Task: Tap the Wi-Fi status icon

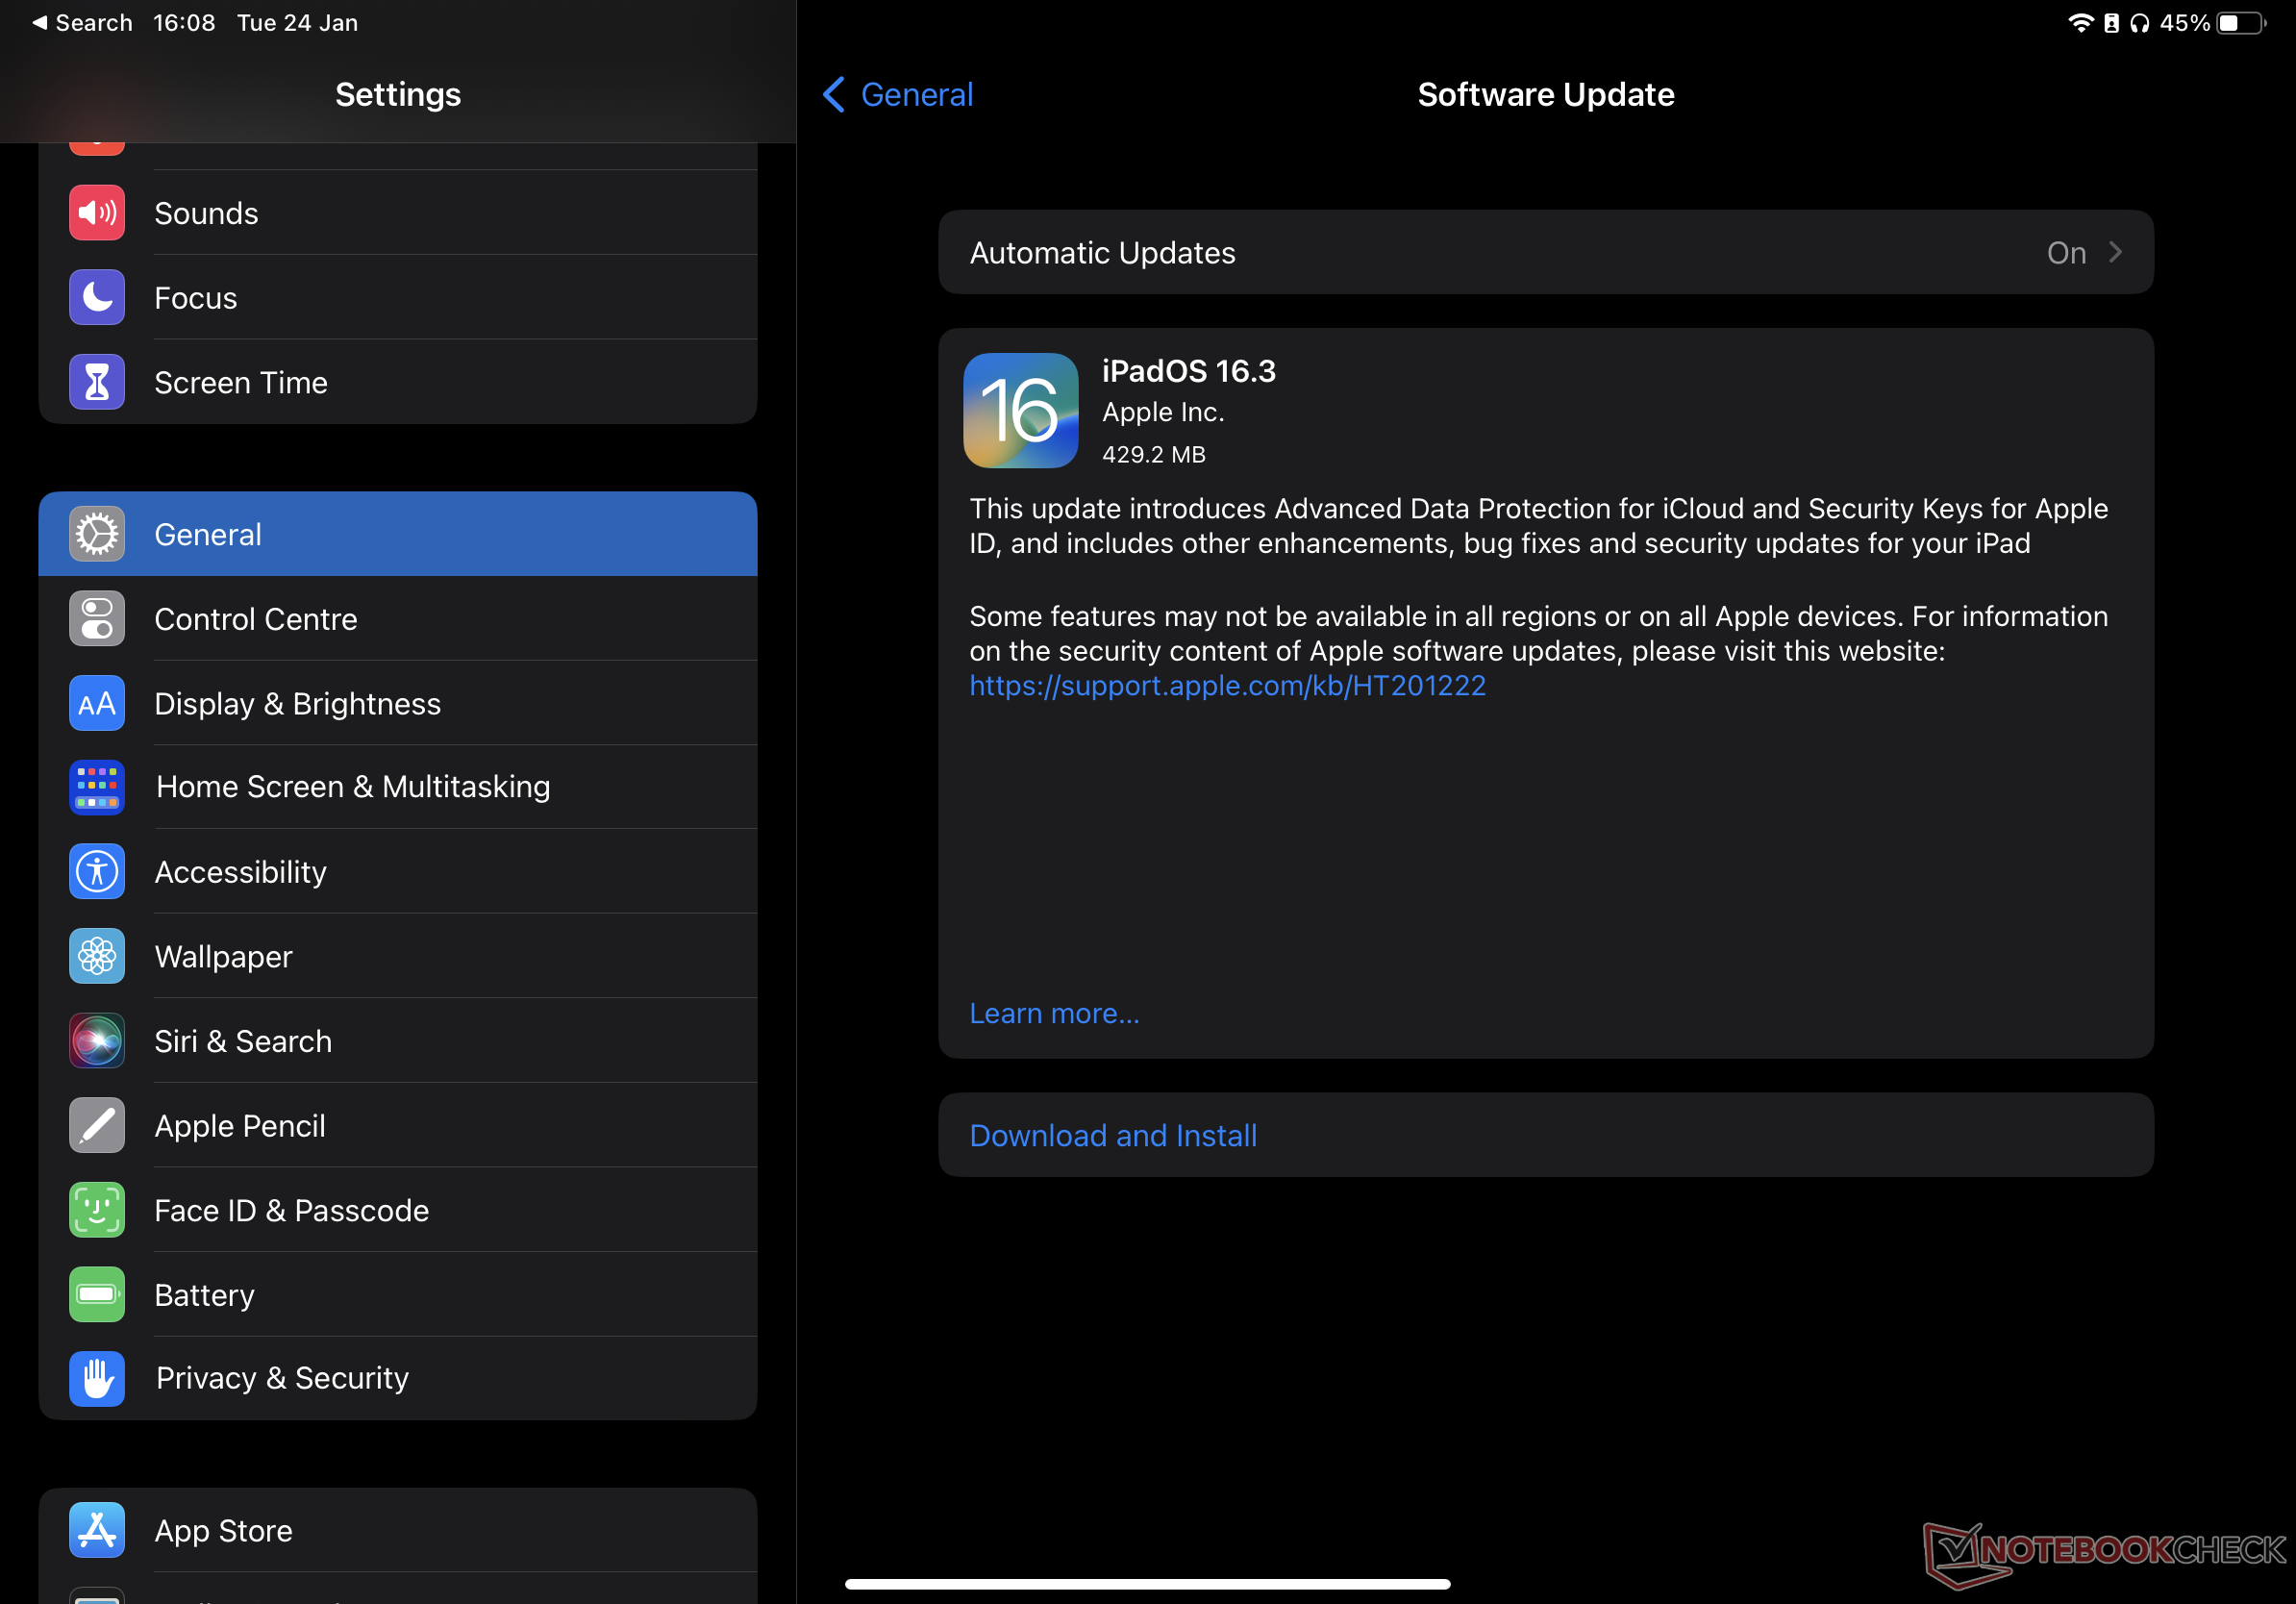Action: tap(2080, 23)
